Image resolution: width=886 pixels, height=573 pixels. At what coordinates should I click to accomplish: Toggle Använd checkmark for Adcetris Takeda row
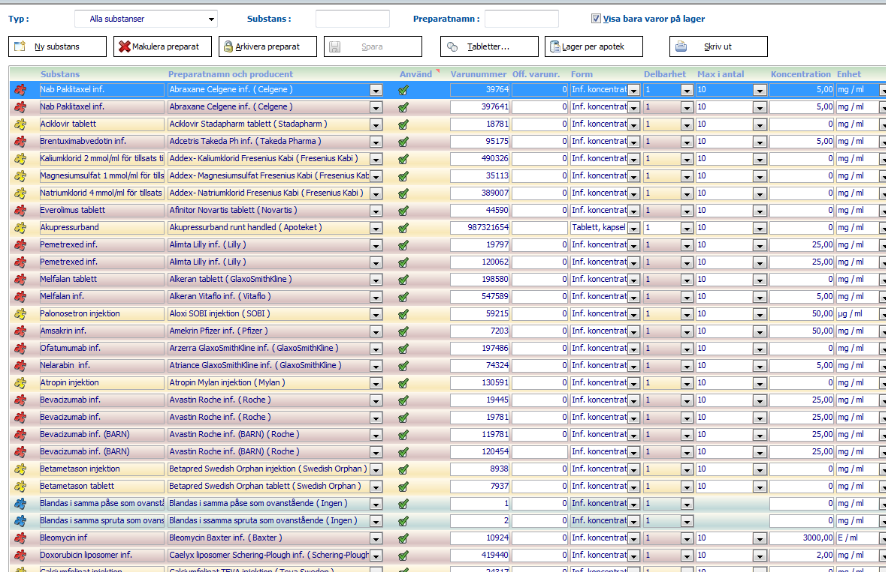404,141
